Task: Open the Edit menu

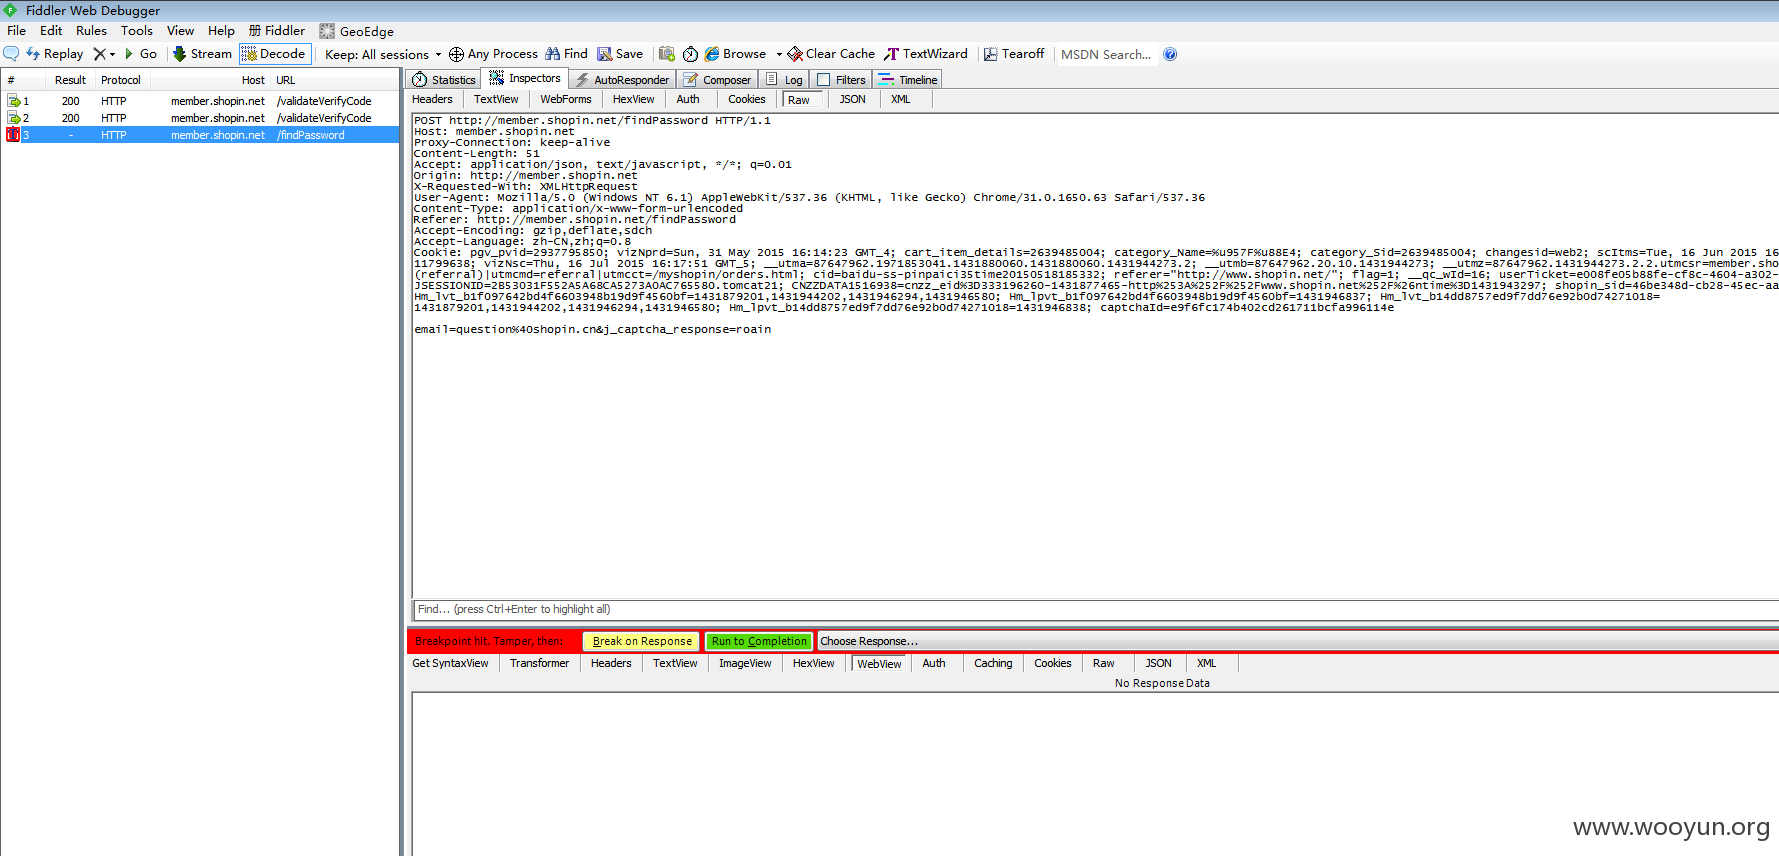Action: (x=51, y=31)
